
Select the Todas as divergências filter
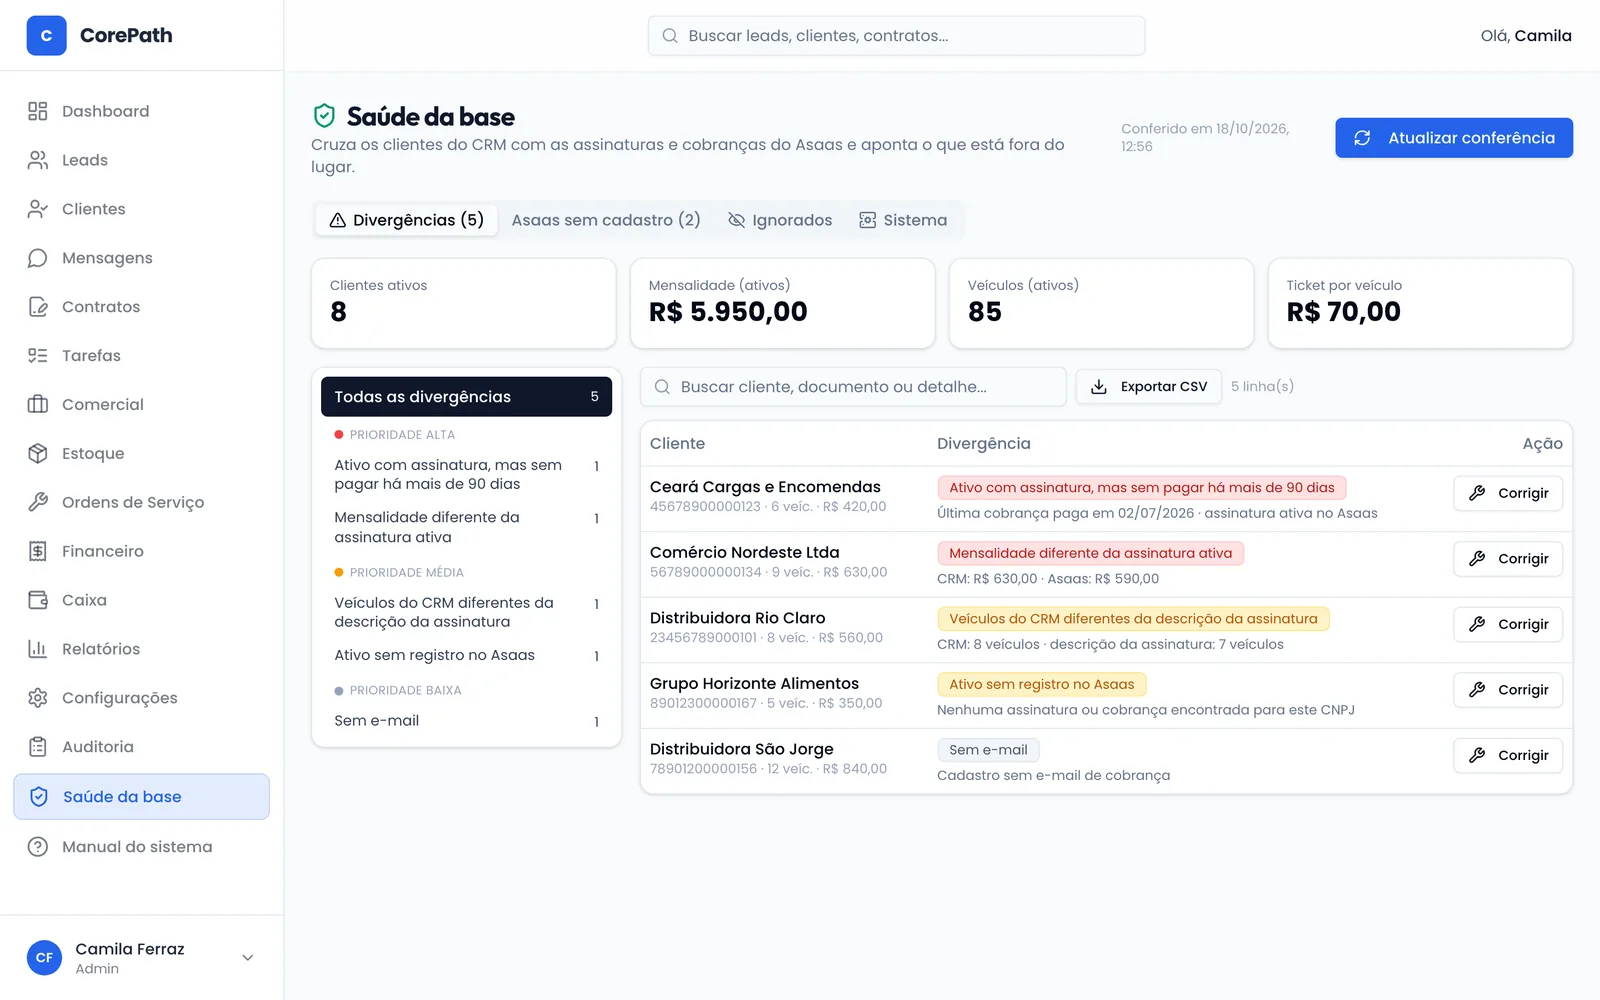click(x=466, y=397)
